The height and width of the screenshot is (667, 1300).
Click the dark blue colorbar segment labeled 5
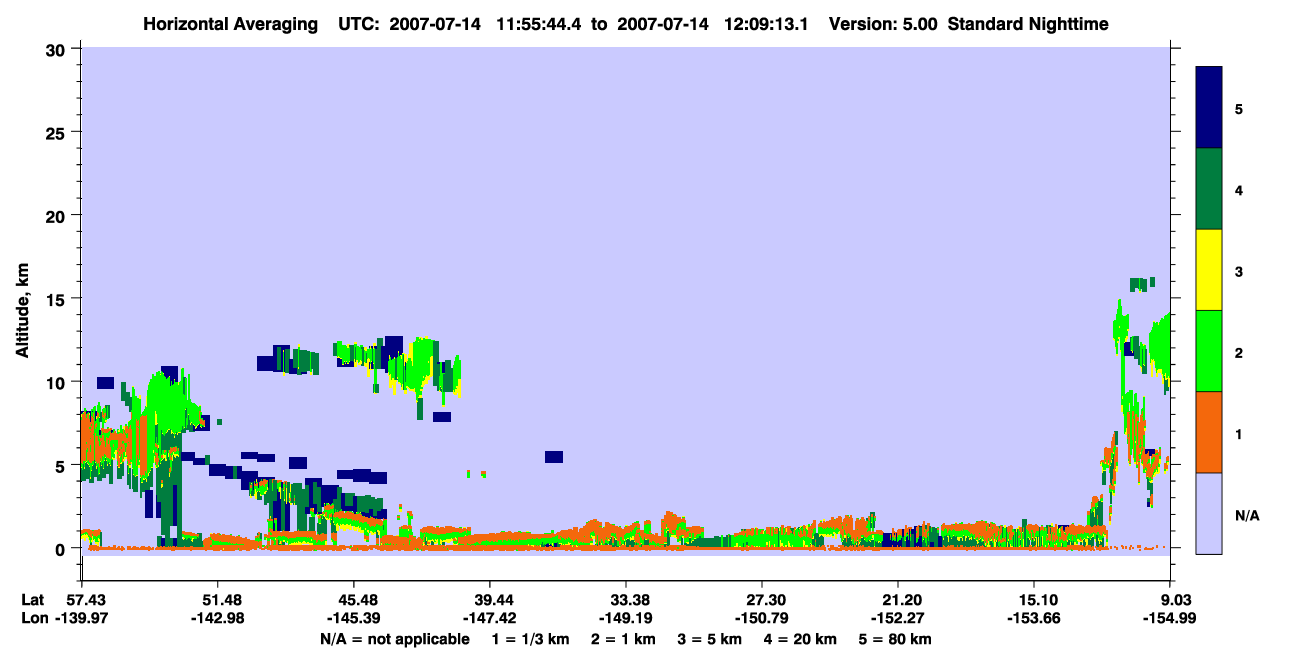[x=1209, y=108]
